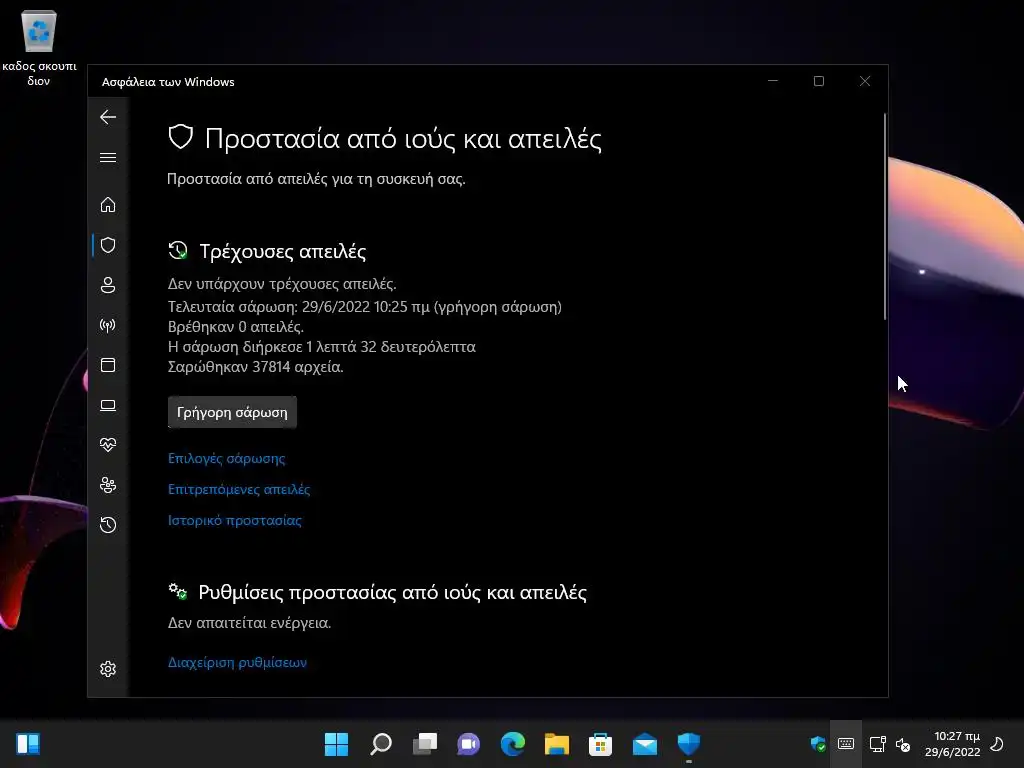Image resolution: width=1024 pixels, height=768 pixels.
Task: Click the Σαρώθηκαν 37814 αρχεία text
Action: [x=255, y=367]
